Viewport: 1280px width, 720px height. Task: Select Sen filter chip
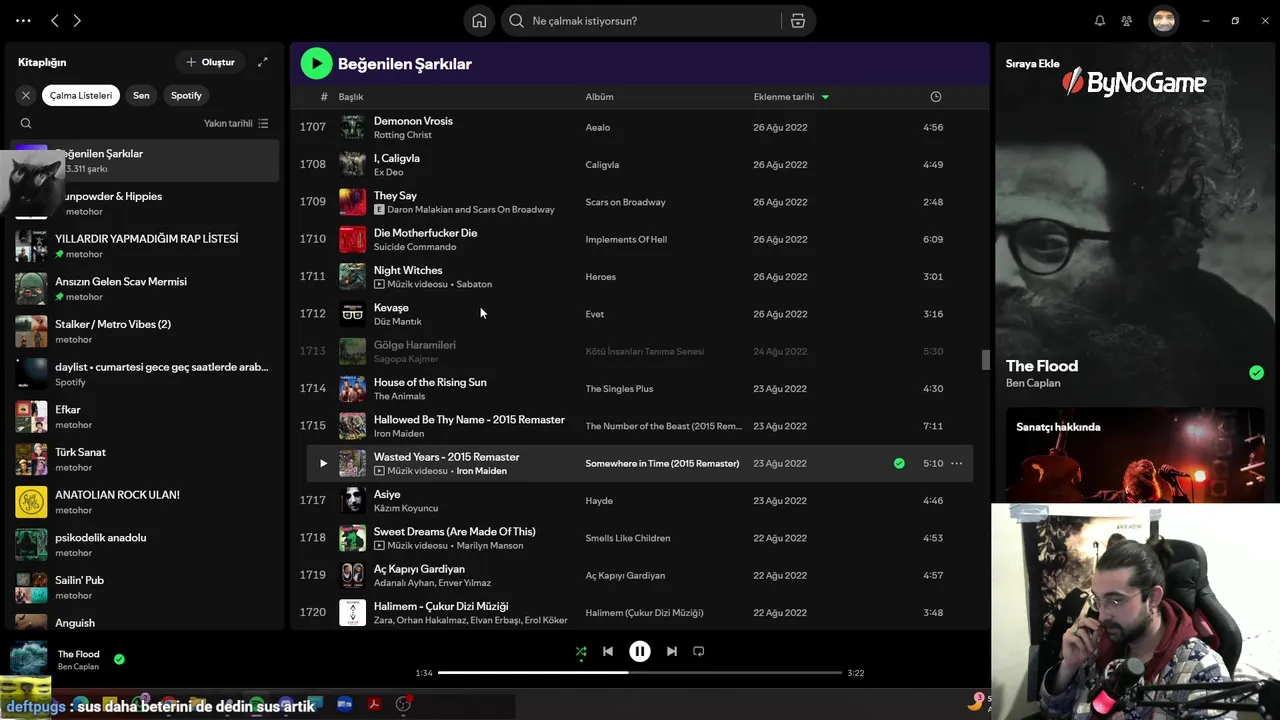point(141,95)
